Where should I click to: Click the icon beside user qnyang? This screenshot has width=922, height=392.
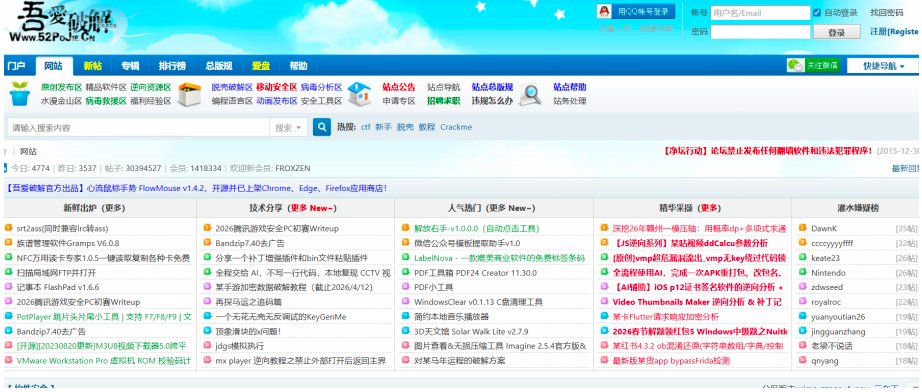click(x=803, y=360)
